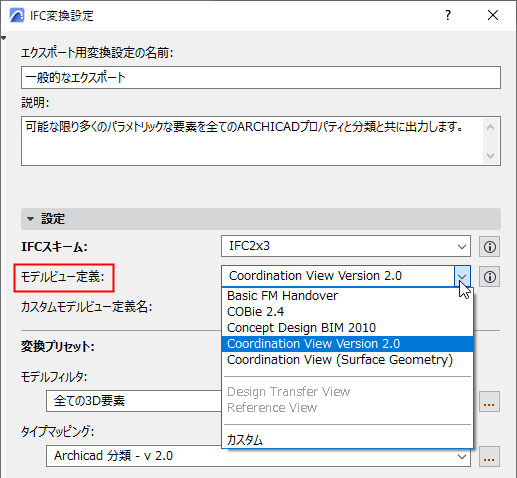The height and width of the screenshot is (478, 517).
Task: Open the ... button for モデルフィルタ
Action: coord(489,401)
